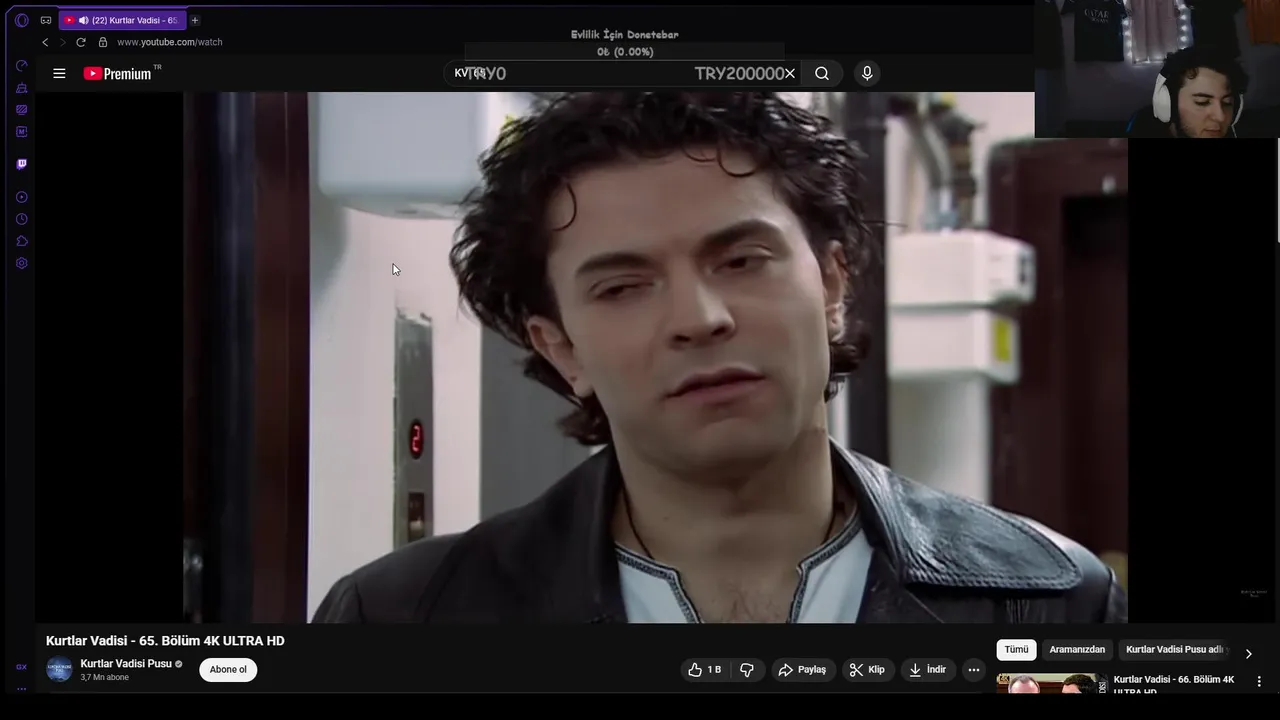
Task: Open options menu for 66. Bölüm video
Action: click(1259, 681)
